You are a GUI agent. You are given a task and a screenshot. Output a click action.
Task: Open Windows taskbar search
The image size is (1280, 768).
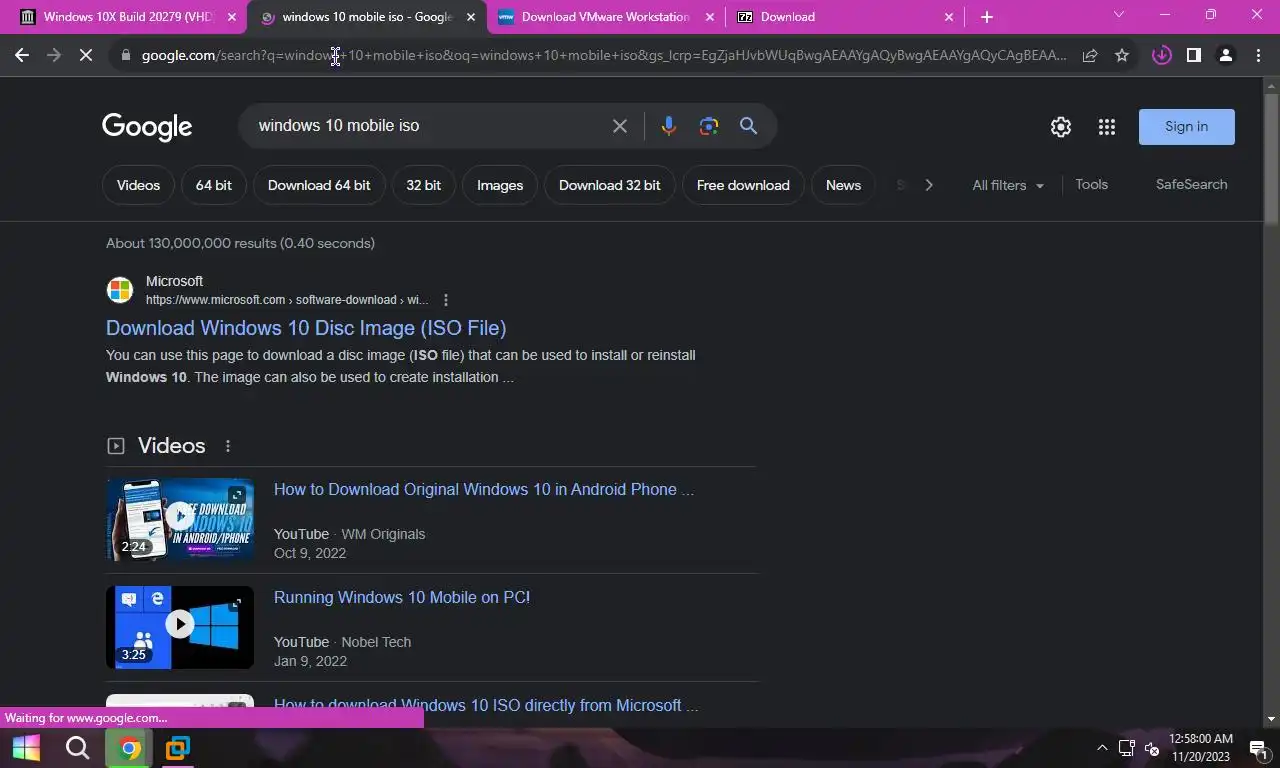[78, 748]
